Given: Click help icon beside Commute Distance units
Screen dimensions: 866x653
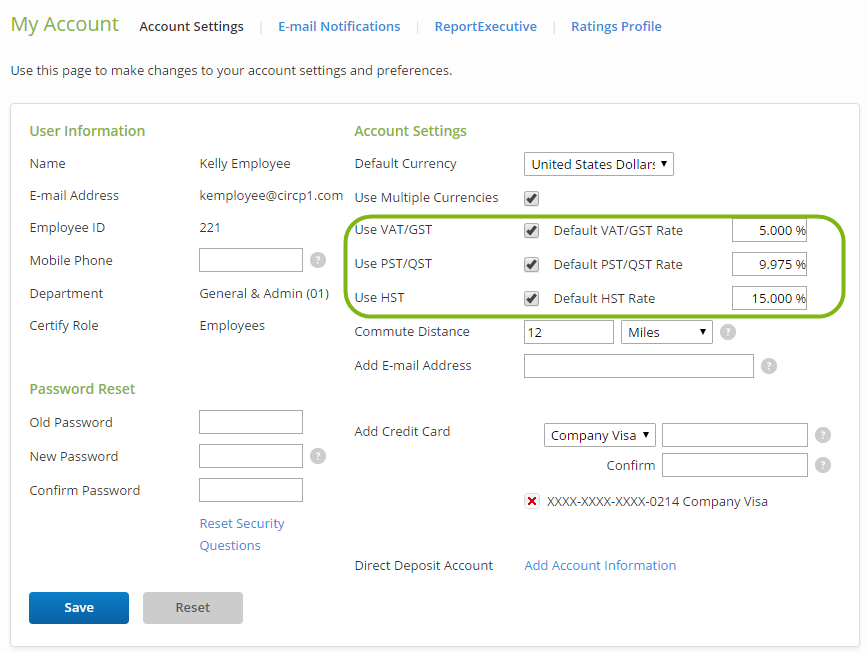Looking at the screenshot, I should [x=728, y=332].
